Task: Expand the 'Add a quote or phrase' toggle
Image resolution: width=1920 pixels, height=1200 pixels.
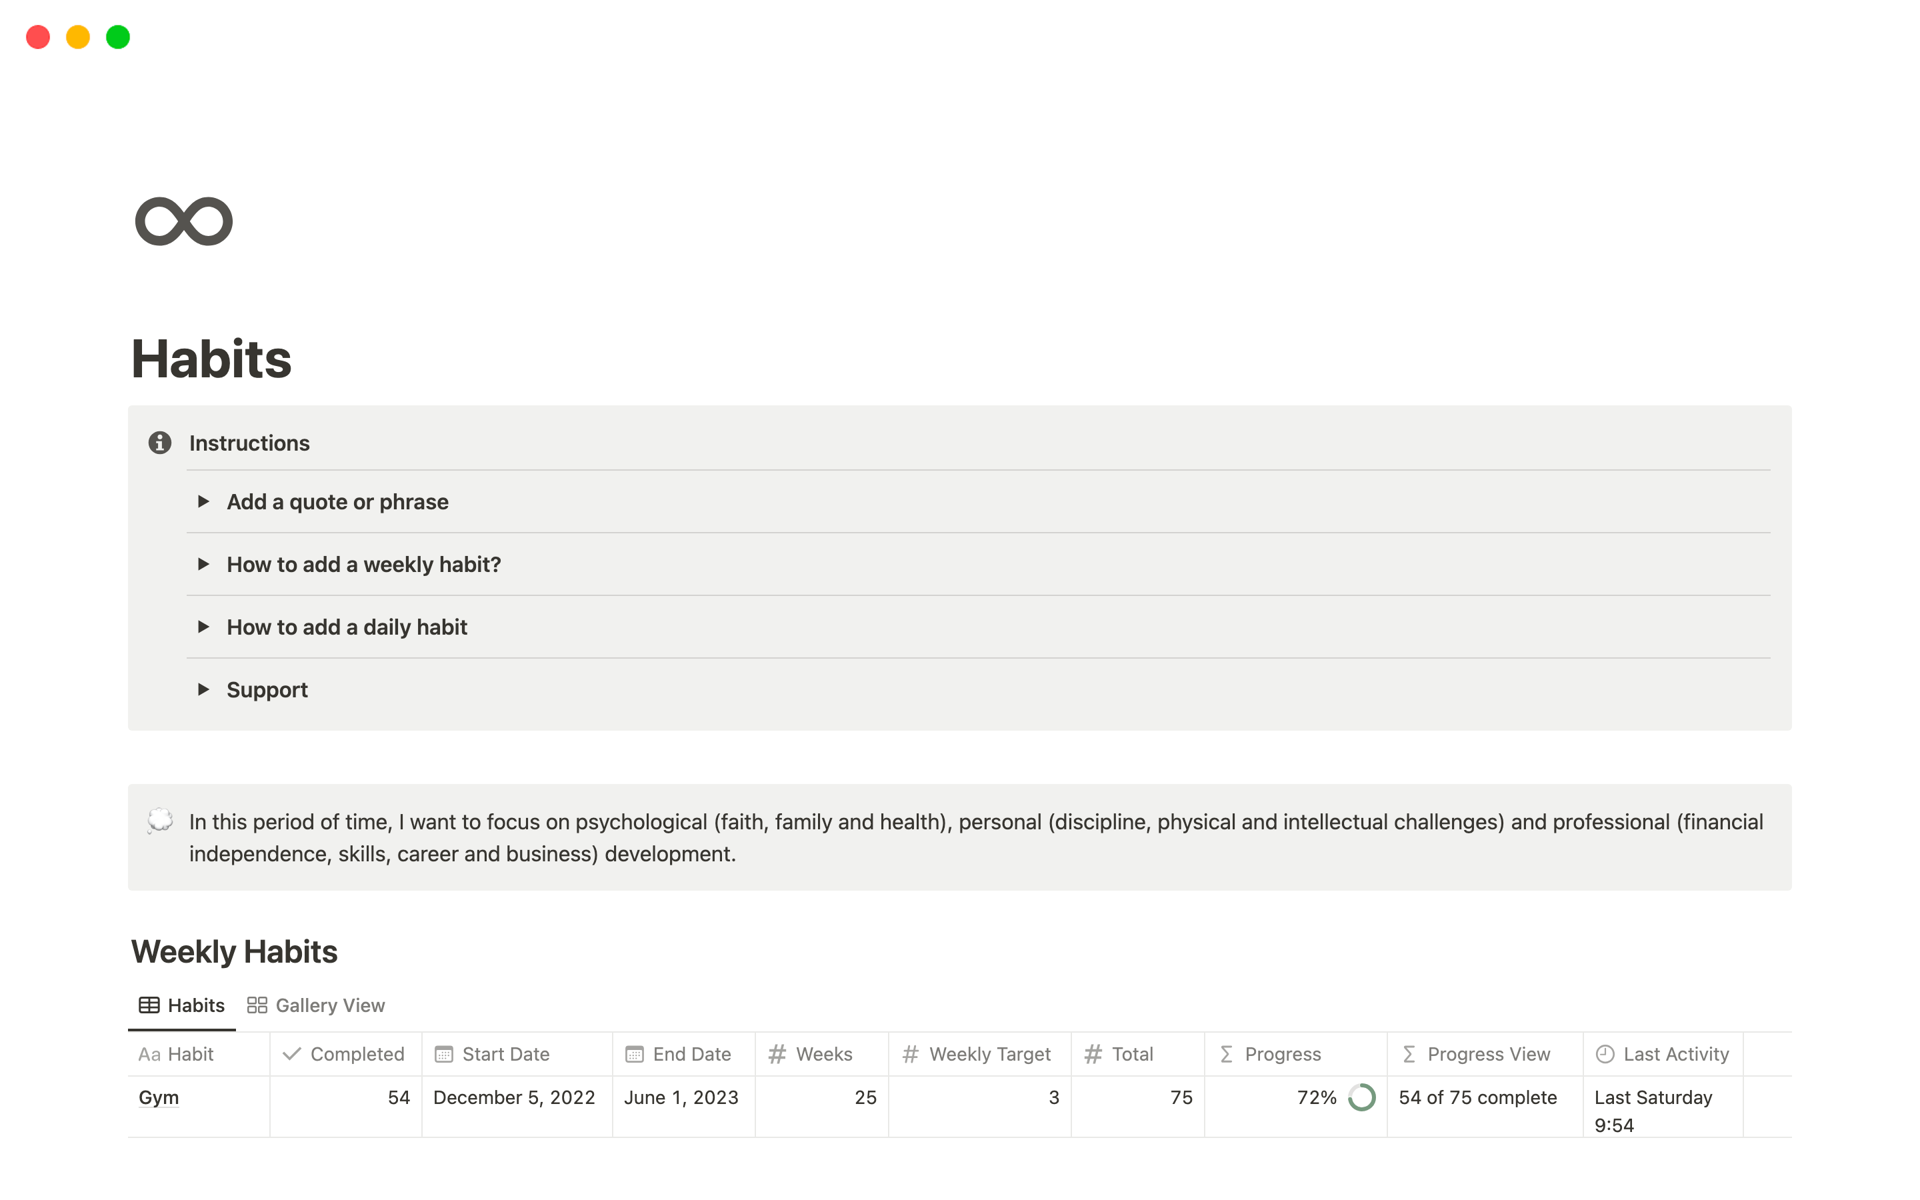Action: click(203, 501)
